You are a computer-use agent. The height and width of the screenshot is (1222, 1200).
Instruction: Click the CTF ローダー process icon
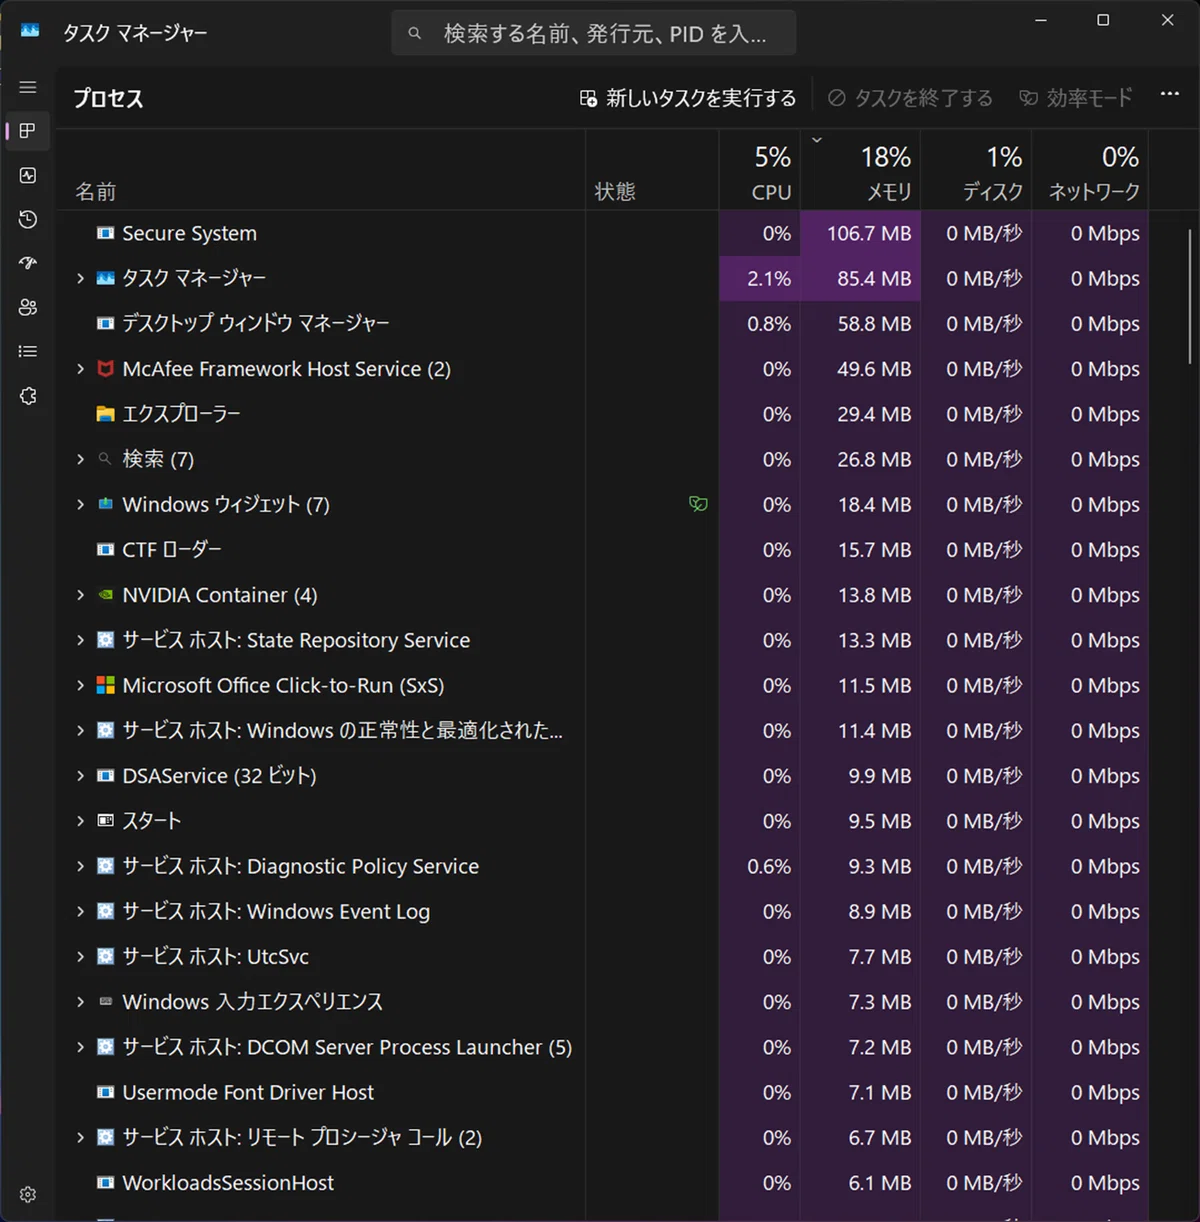tap(105, 550)
